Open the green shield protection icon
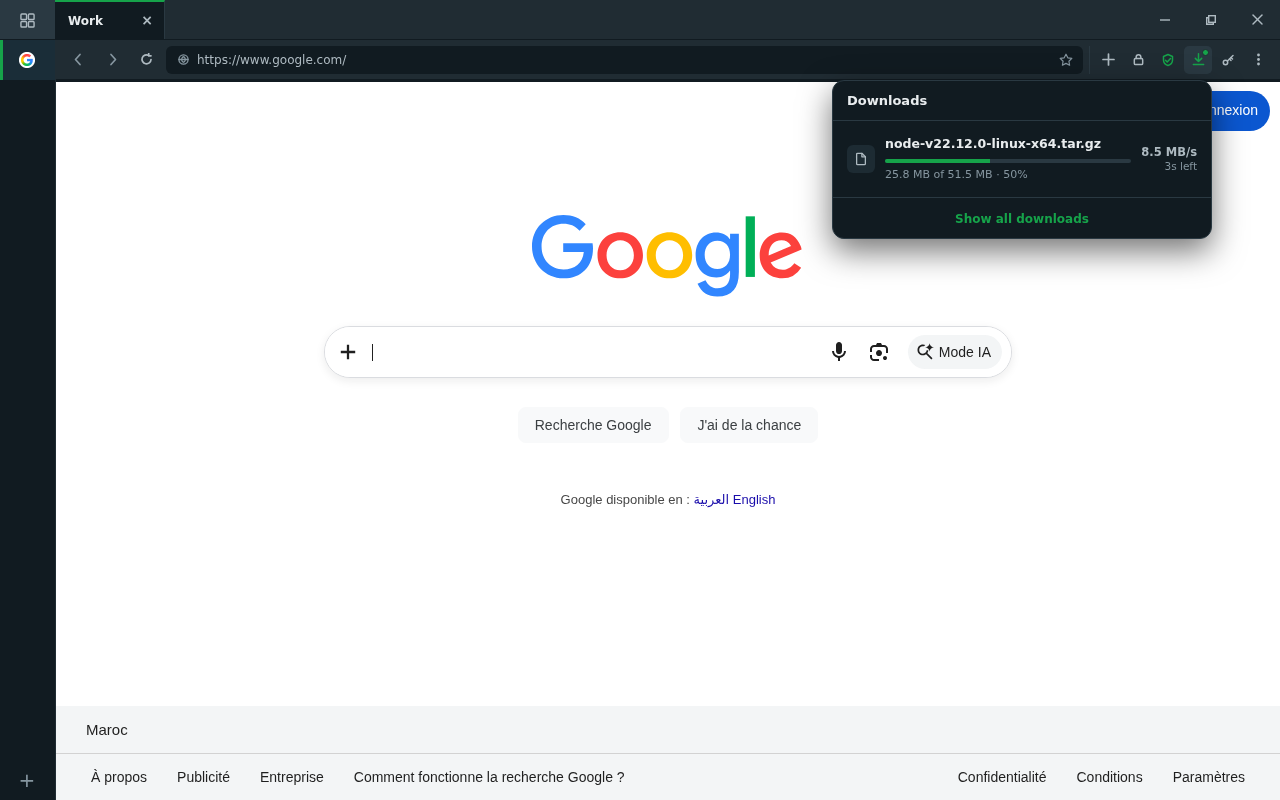1280x800 pixels. [1168, 60]
